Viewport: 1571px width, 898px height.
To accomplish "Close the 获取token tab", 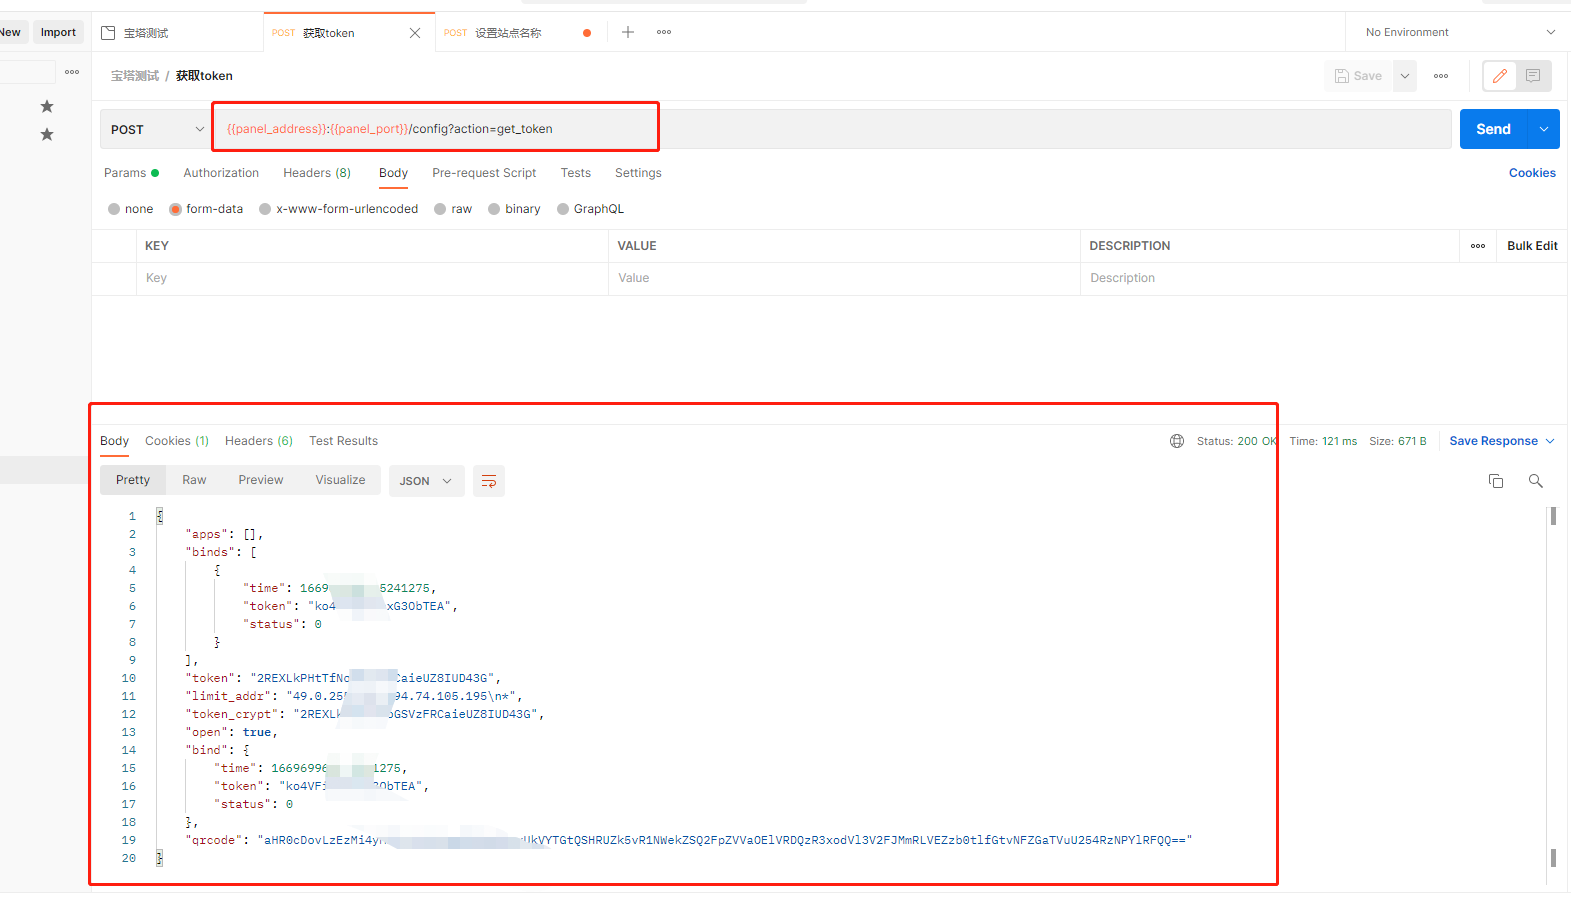I will [415, 33].
